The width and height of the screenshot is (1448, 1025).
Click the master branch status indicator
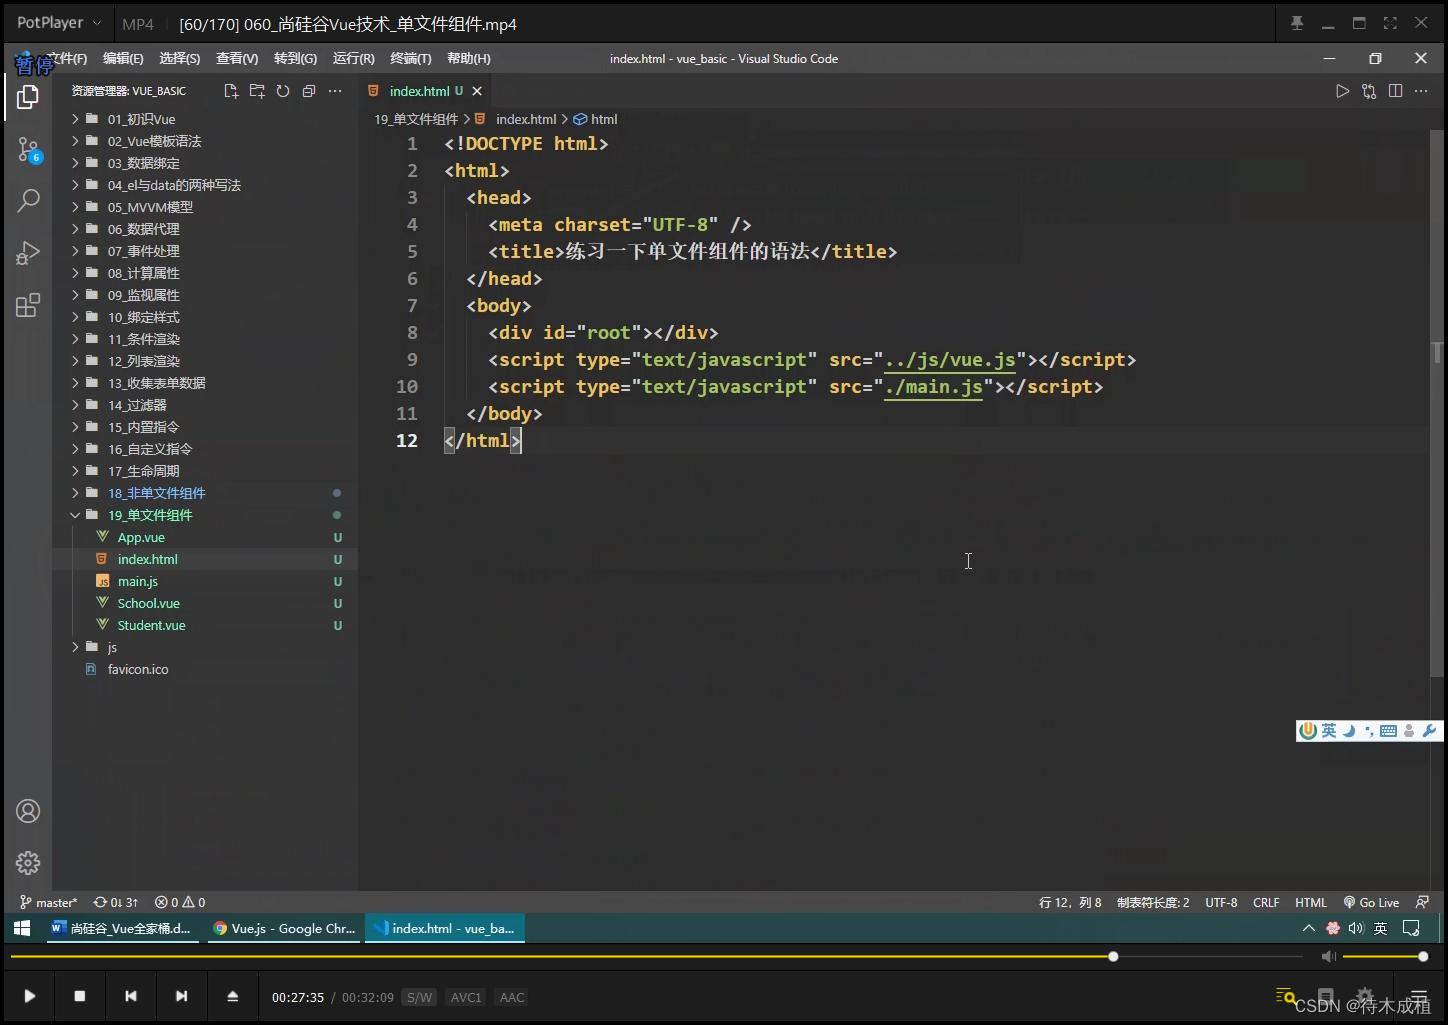coord(48,902)
